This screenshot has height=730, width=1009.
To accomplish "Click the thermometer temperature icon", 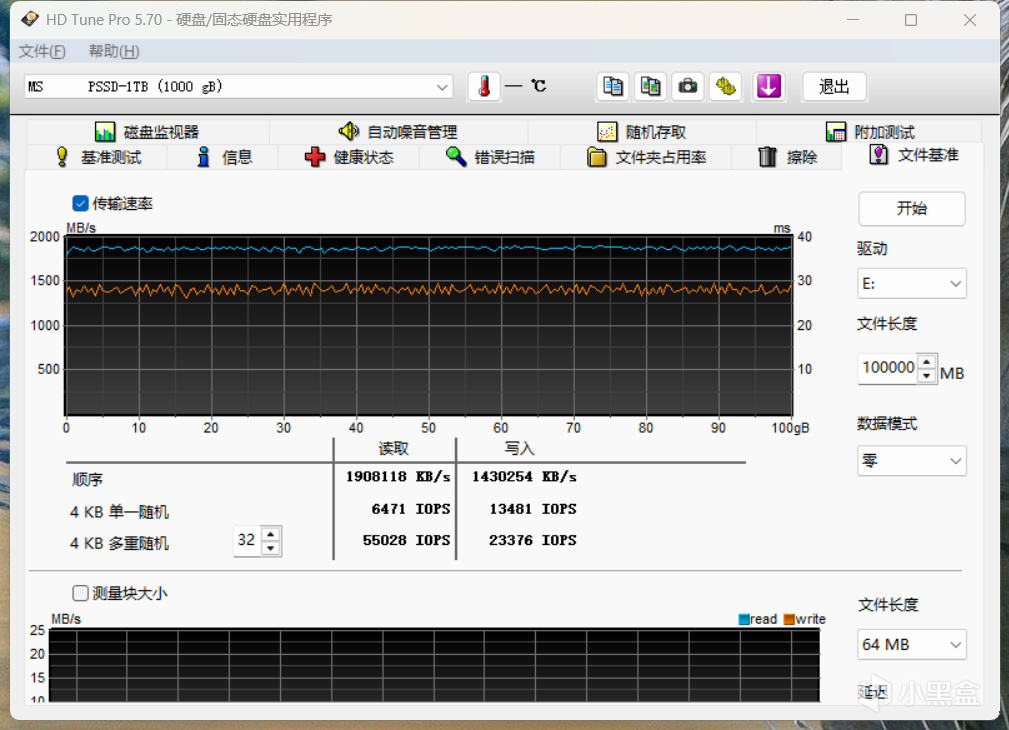I will 484,86.
